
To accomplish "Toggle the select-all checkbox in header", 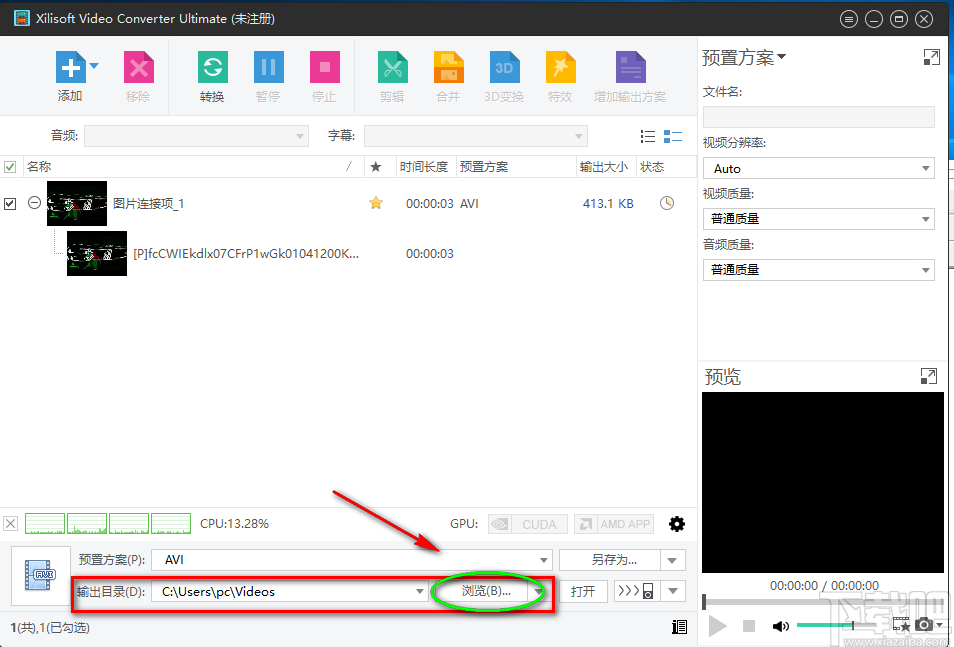I will click(10, 167).
